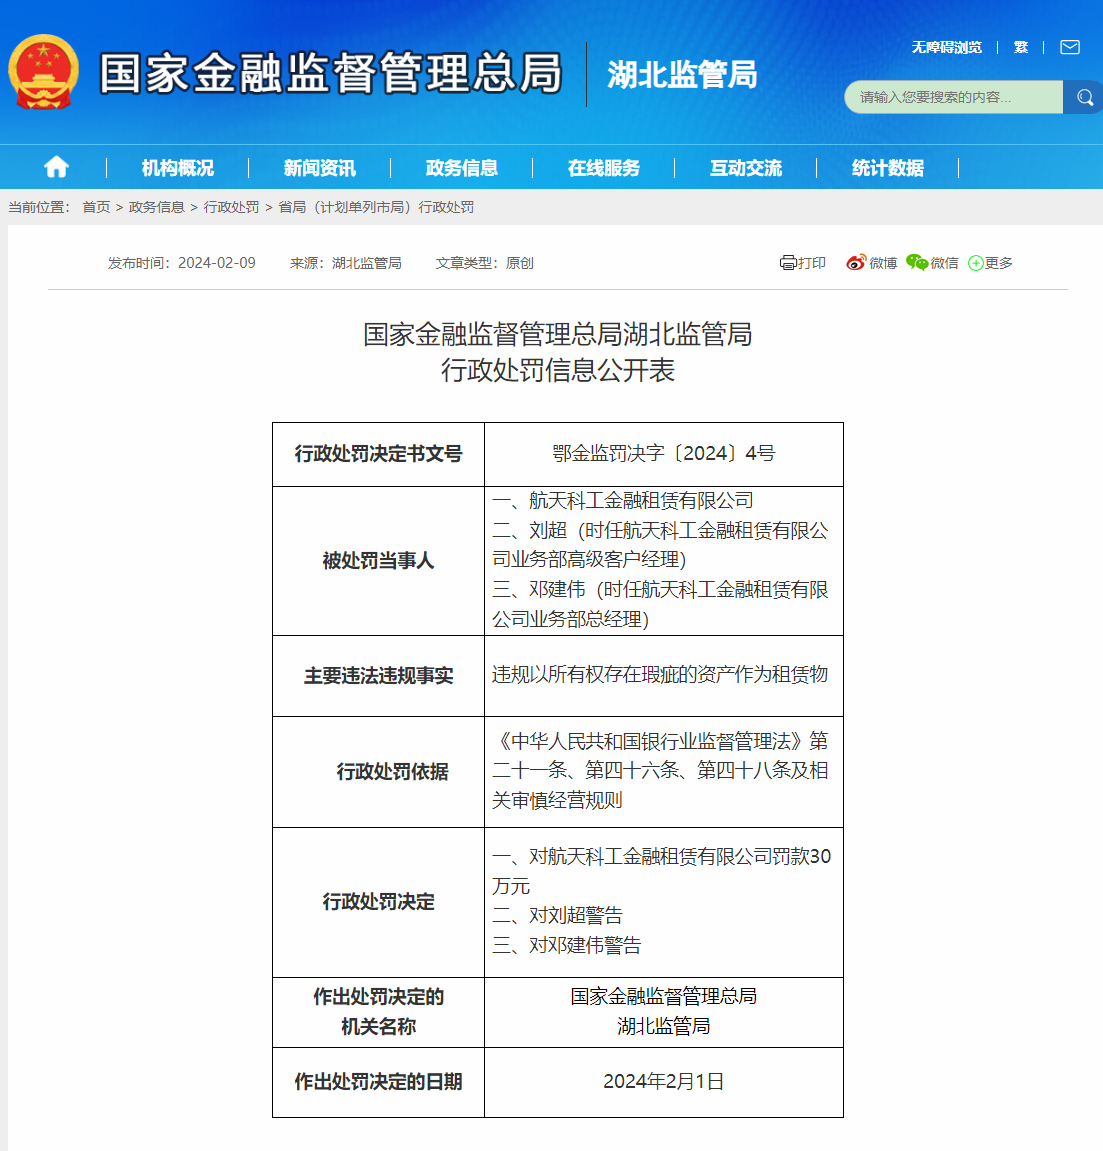Image resolution: width=1103 pixels, height=1151 pixels.
Task: Go to 政务信息 in navigation bar
Action: click(461, 168)
